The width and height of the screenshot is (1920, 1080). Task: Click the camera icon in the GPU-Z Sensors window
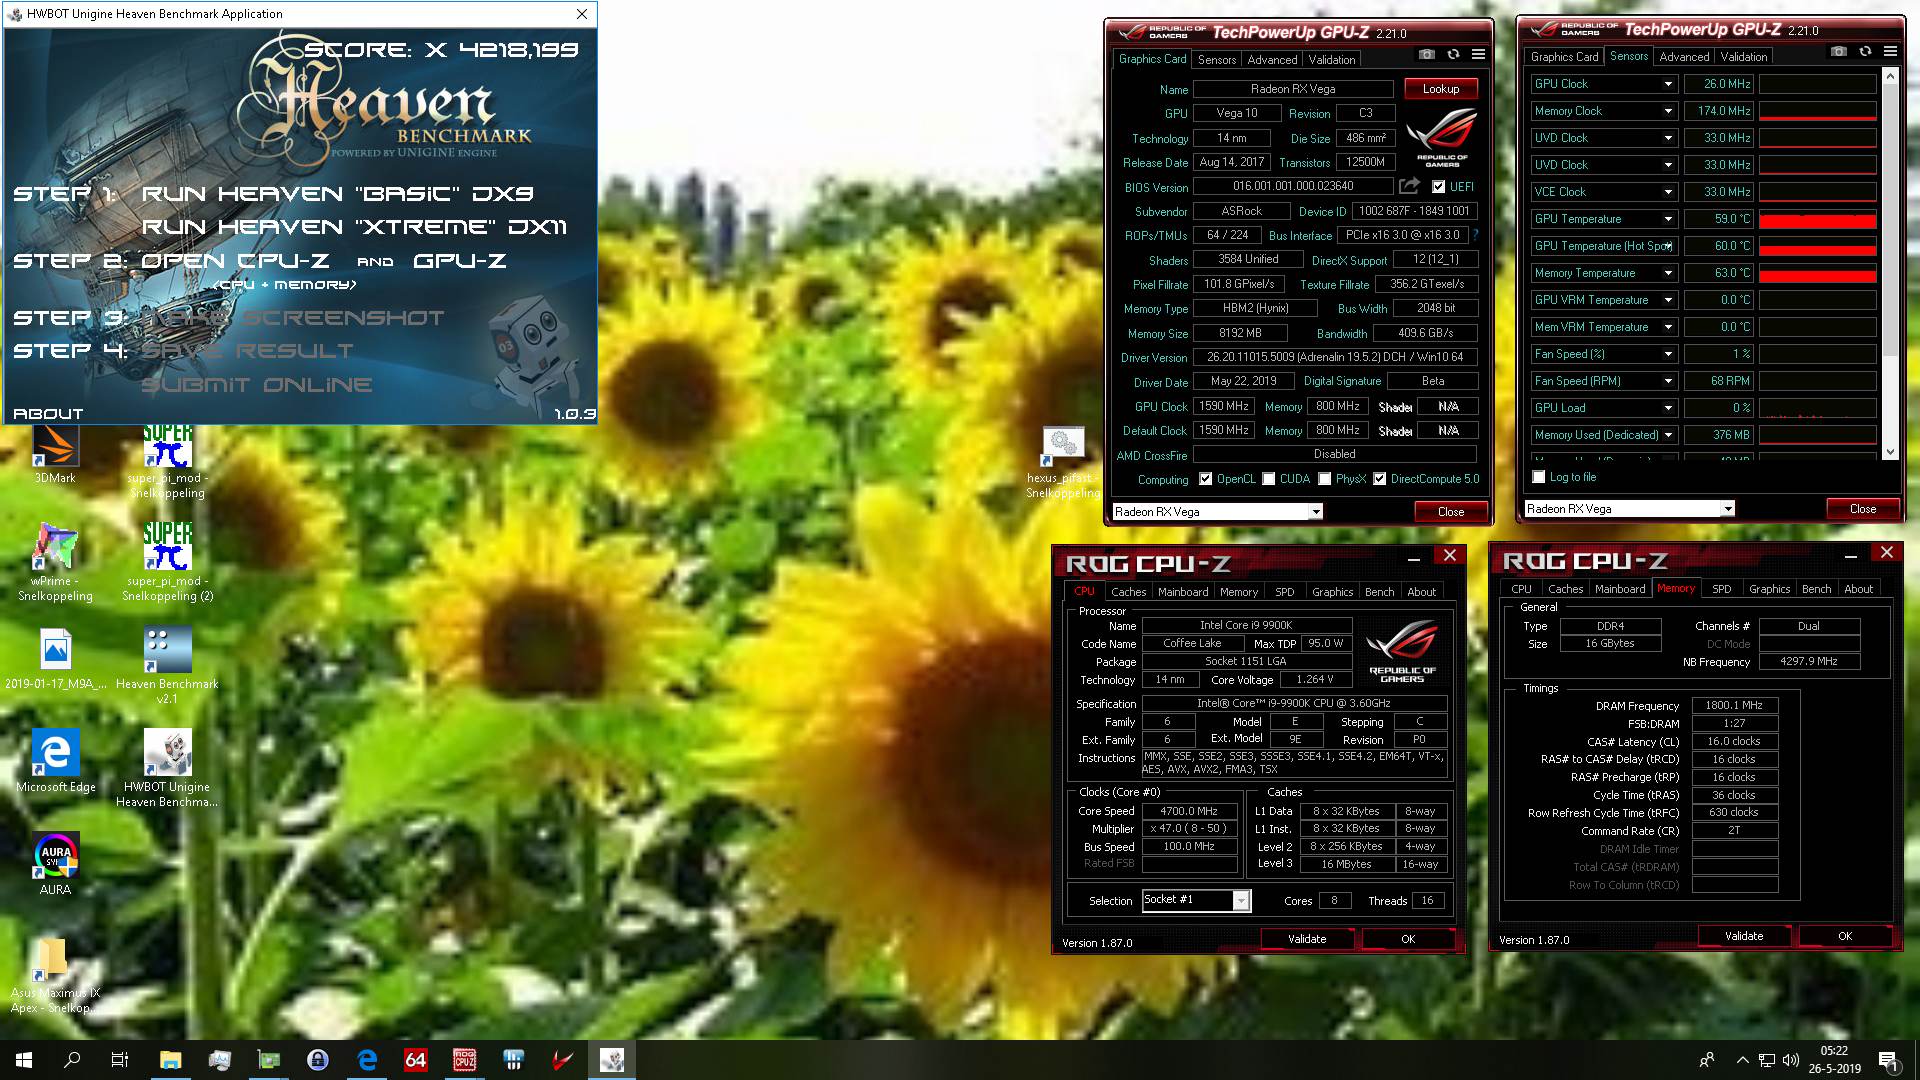[1838, 52]
